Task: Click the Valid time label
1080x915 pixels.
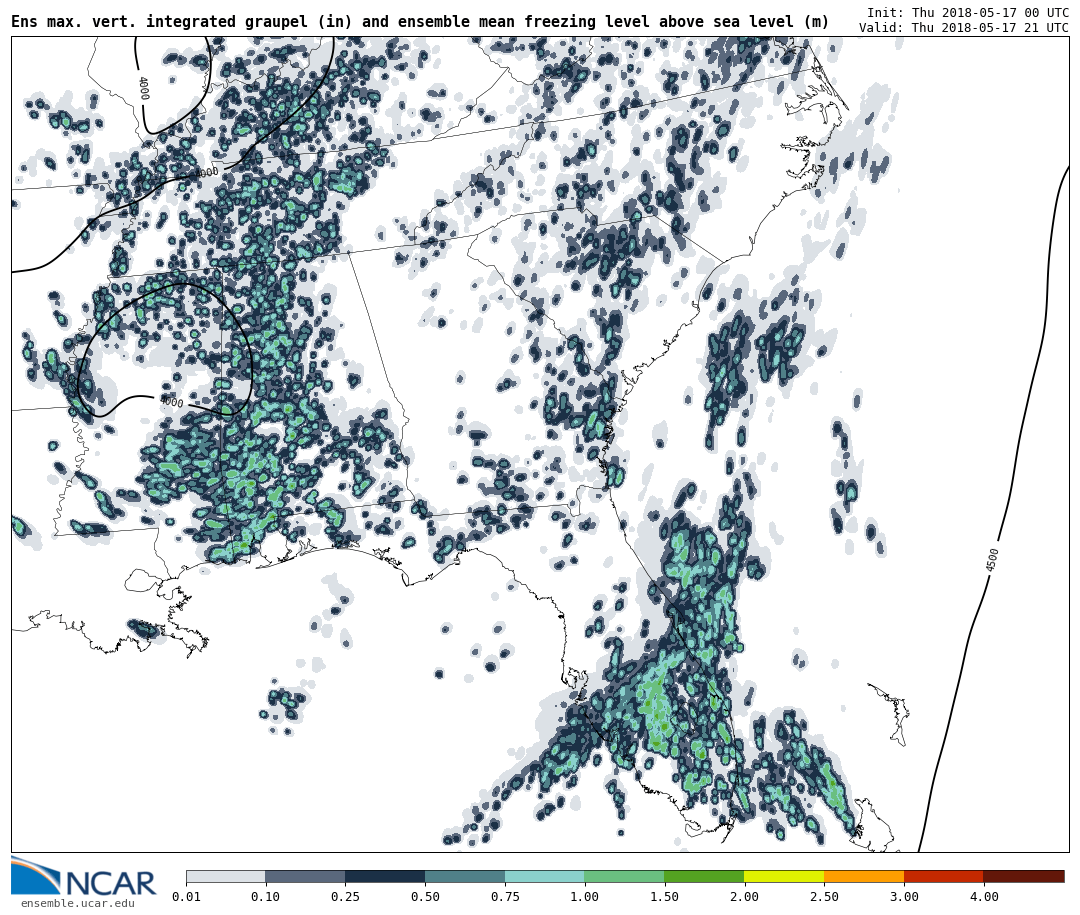Action: [x=964, y=28]
